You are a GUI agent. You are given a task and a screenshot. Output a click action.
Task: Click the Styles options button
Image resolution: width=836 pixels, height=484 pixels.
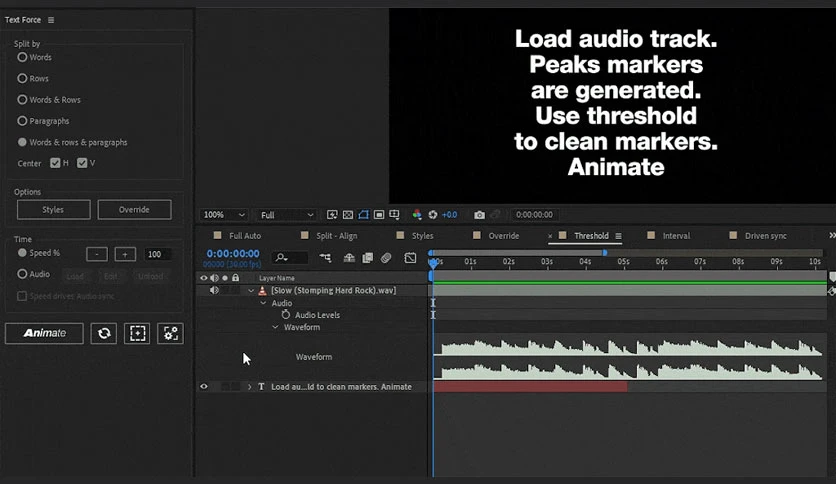53,209
